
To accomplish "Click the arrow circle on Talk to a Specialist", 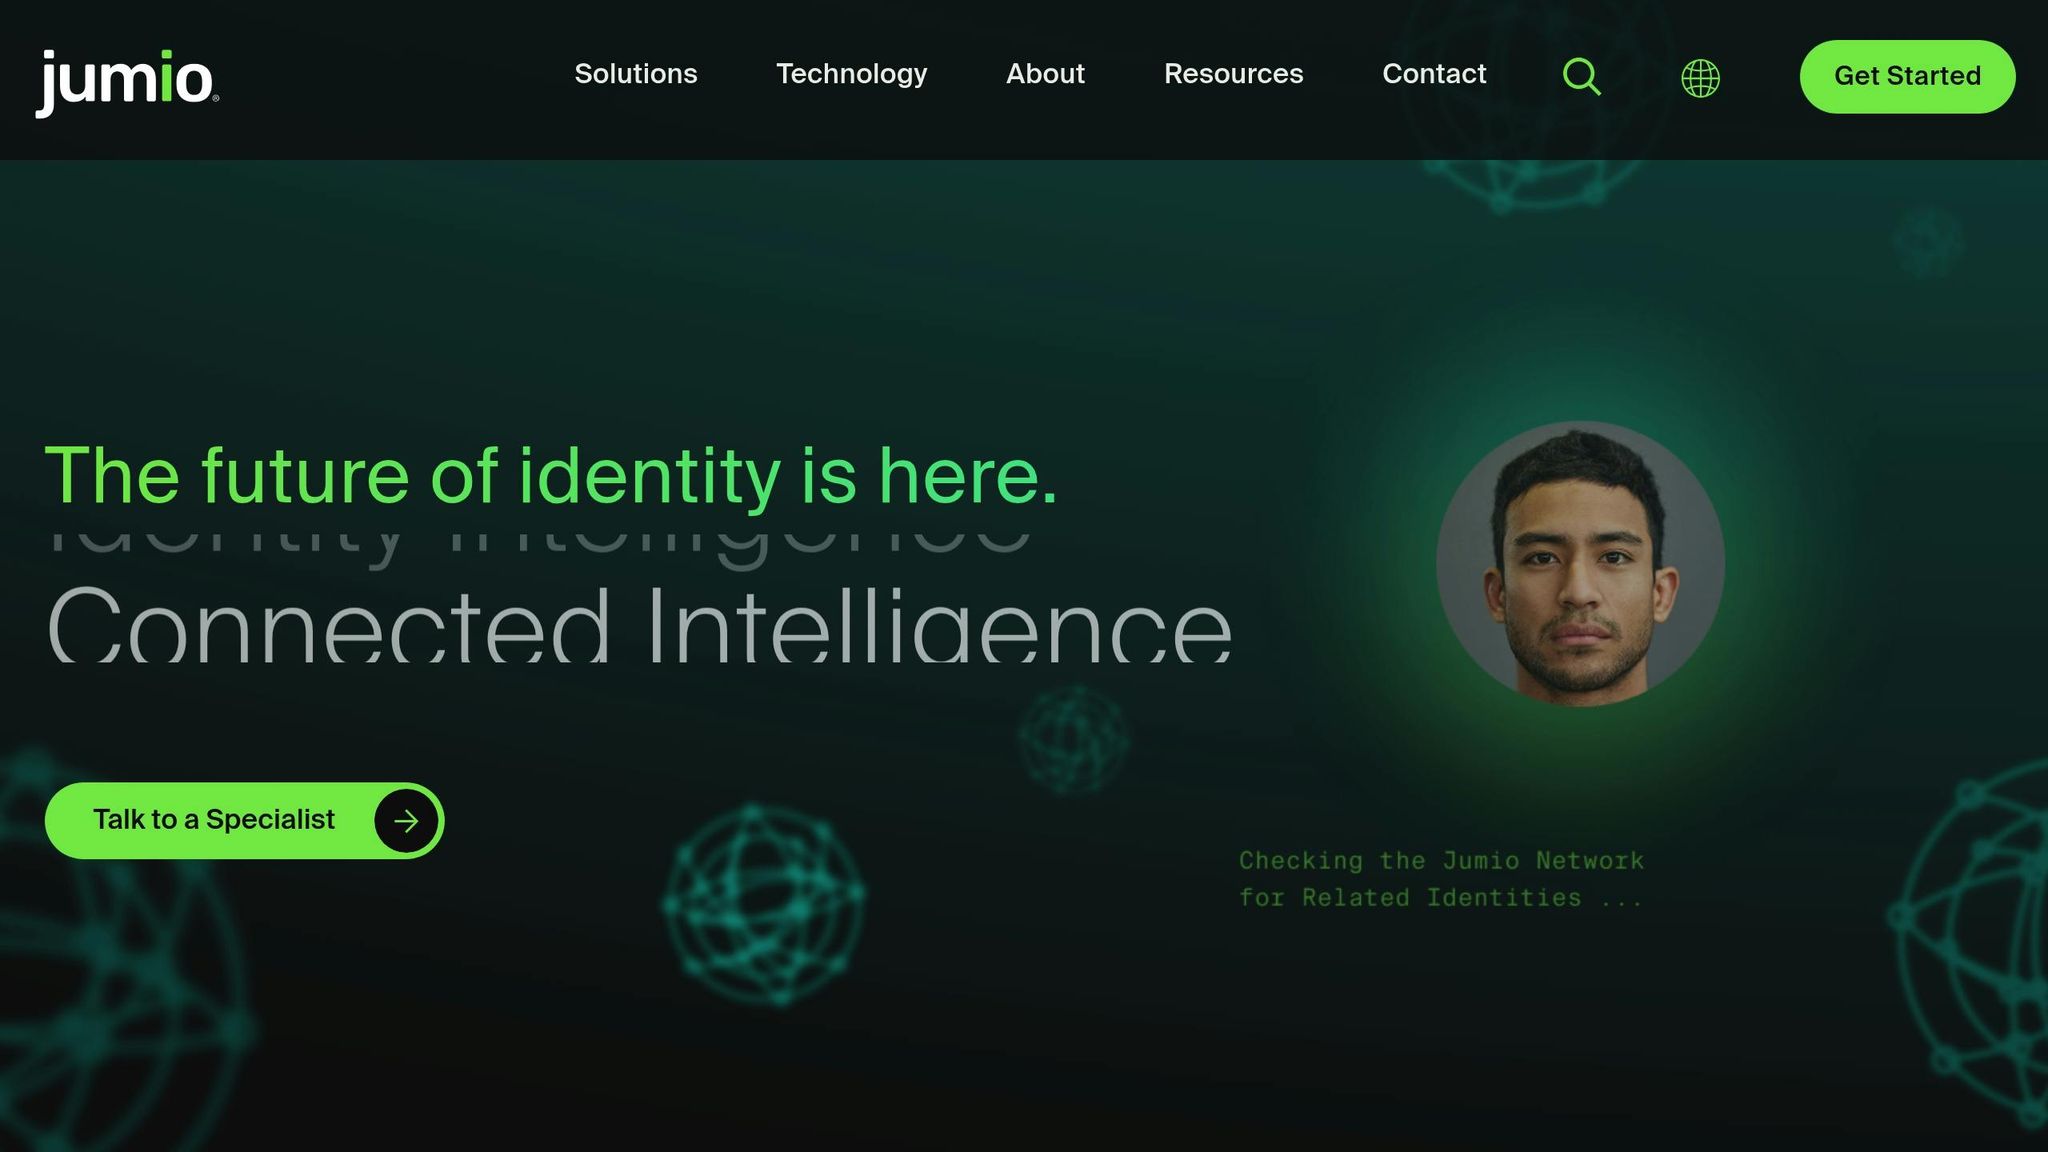I will (x=405, y=821).
